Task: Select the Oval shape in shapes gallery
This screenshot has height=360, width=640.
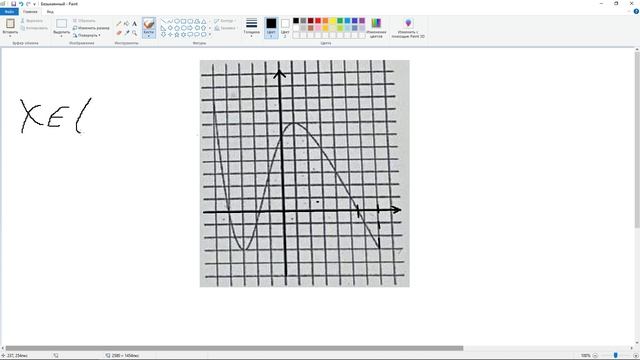Action: (177, 21)
